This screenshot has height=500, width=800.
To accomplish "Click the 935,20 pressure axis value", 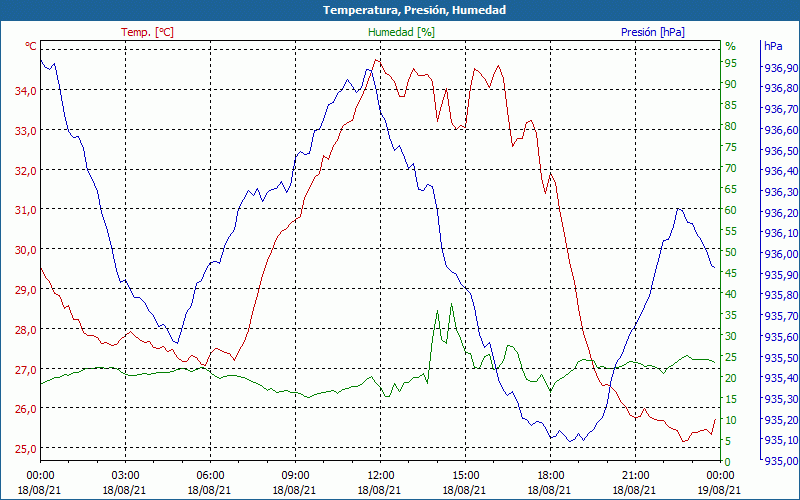I will coord(781,420).
